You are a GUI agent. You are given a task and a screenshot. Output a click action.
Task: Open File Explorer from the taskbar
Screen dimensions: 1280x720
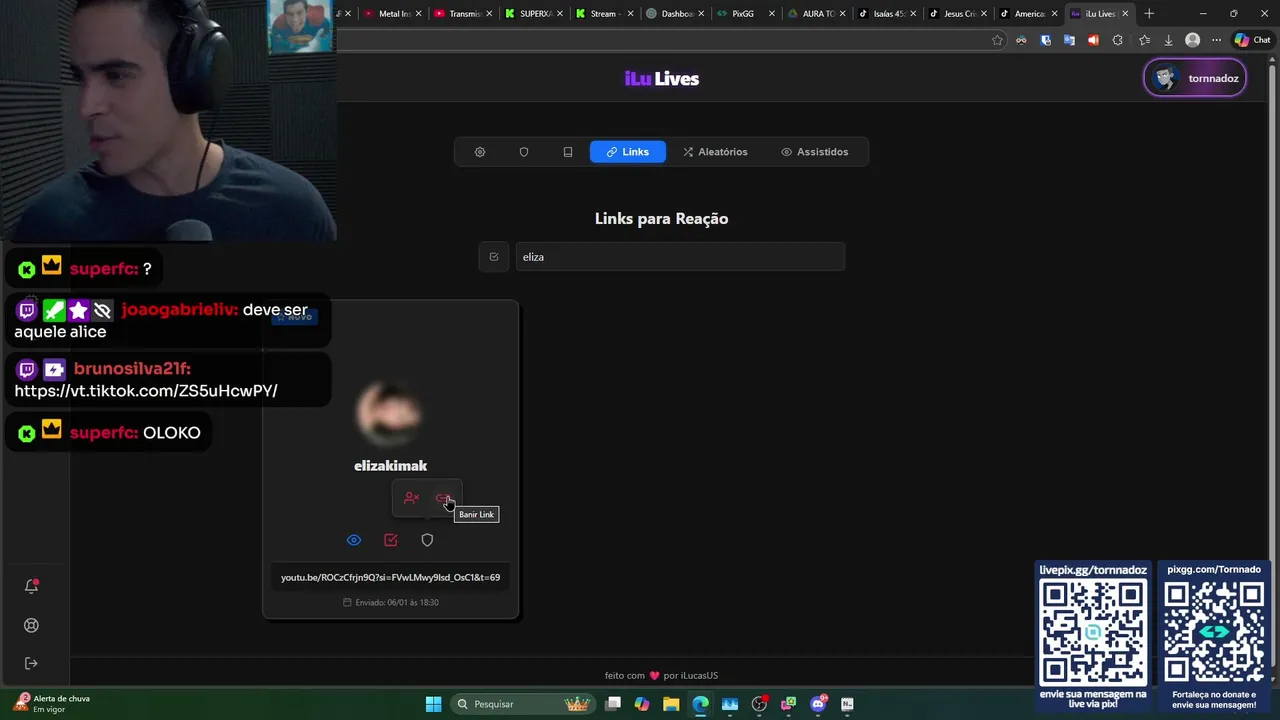[671, 704]
